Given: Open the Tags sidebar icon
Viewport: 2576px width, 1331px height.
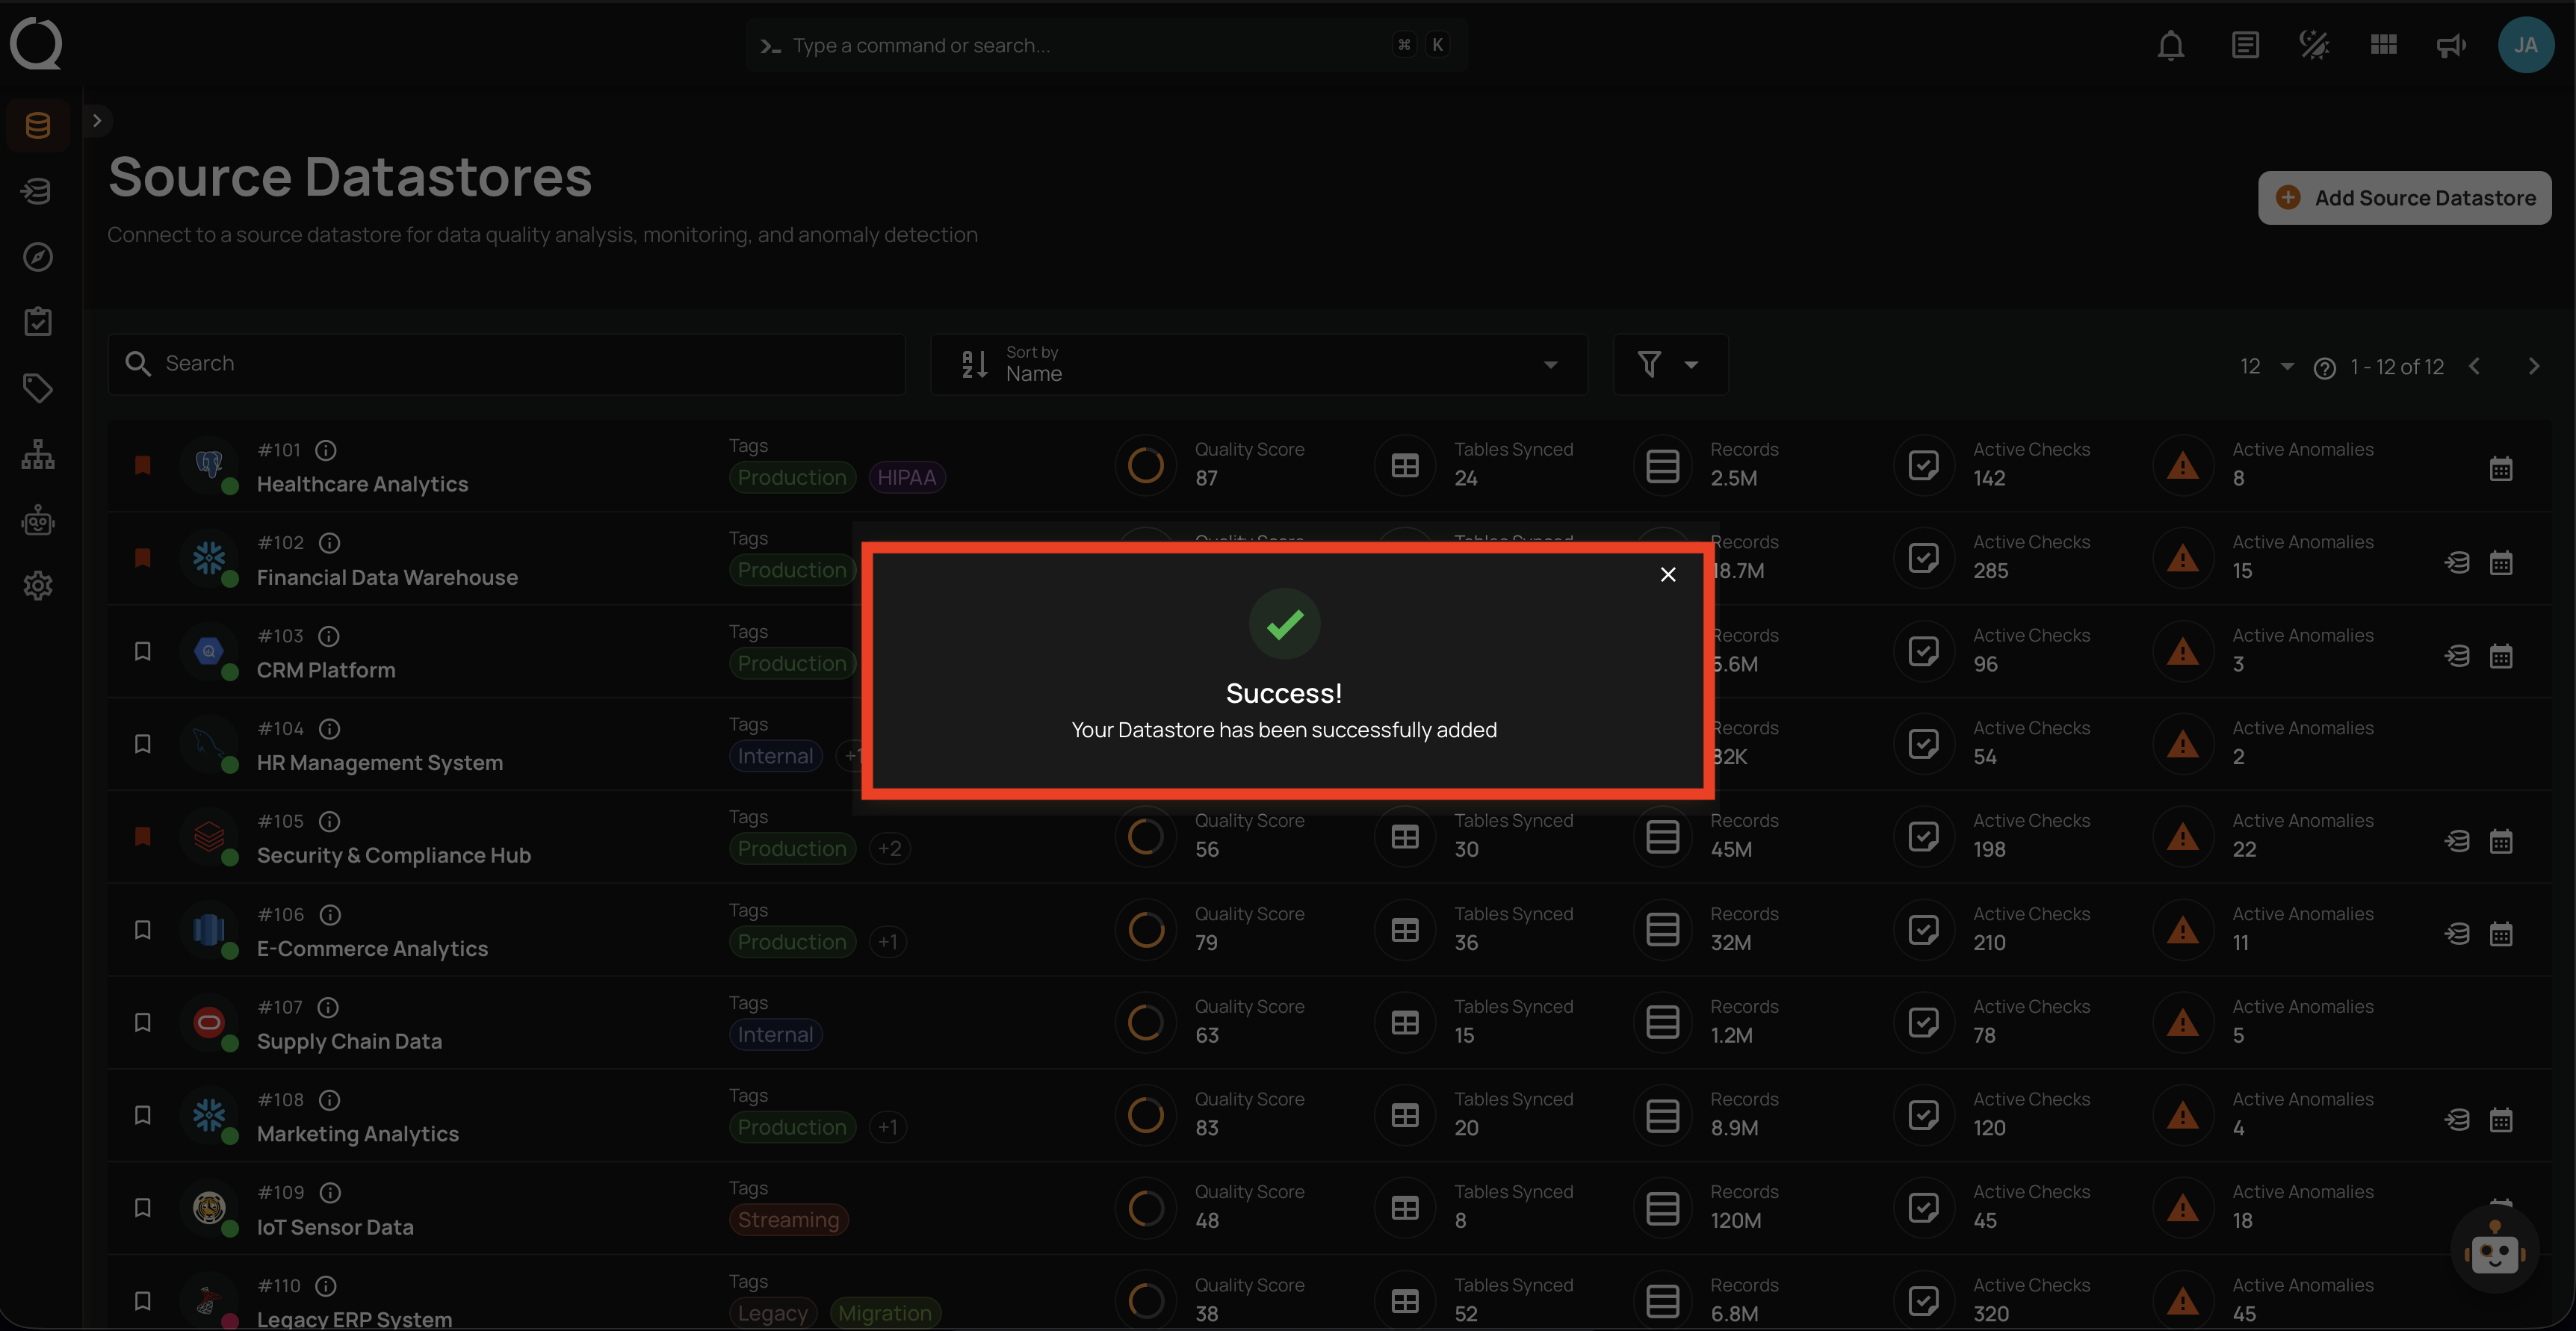Looking at the screenshot, I should [38, 388].
